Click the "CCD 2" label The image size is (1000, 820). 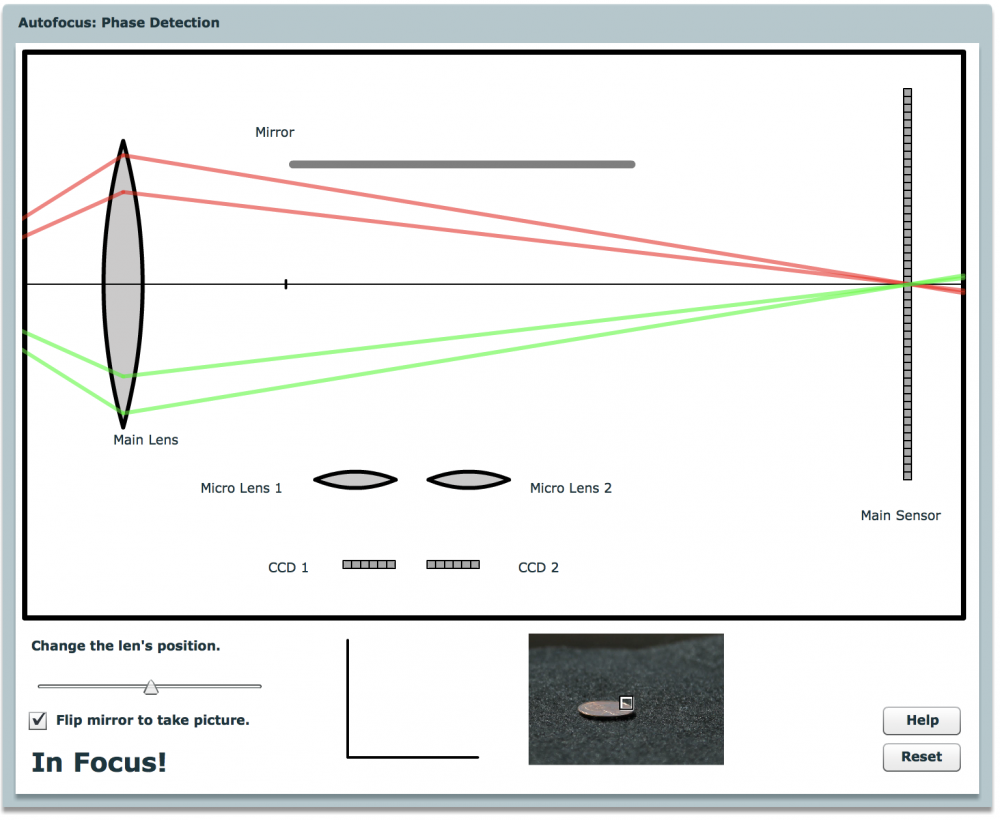pos(538,567)
